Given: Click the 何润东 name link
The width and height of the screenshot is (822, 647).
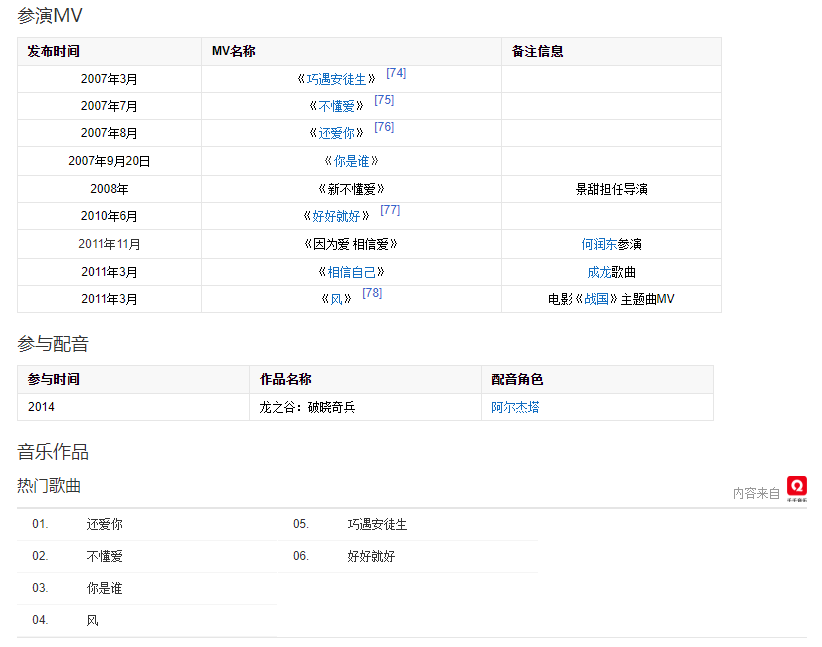Looking at the screenshot, I should pyautogui.click(x=599, y=244).
